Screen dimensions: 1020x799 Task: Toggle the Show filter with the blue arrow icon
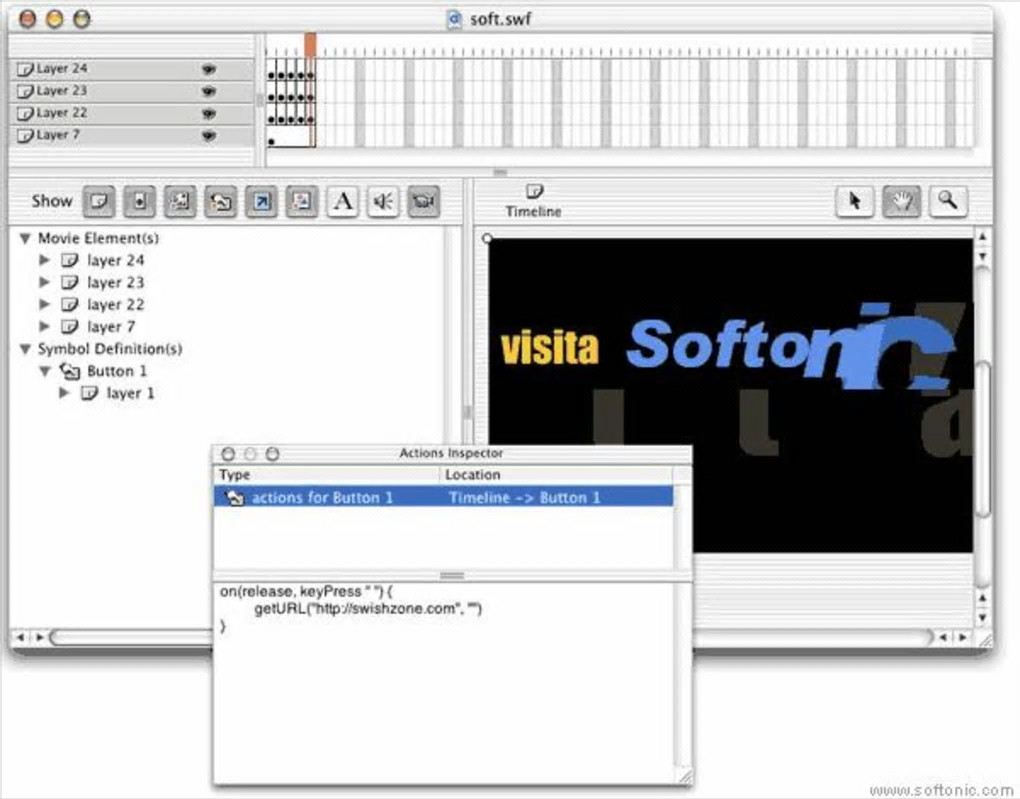tap(262, 202)
